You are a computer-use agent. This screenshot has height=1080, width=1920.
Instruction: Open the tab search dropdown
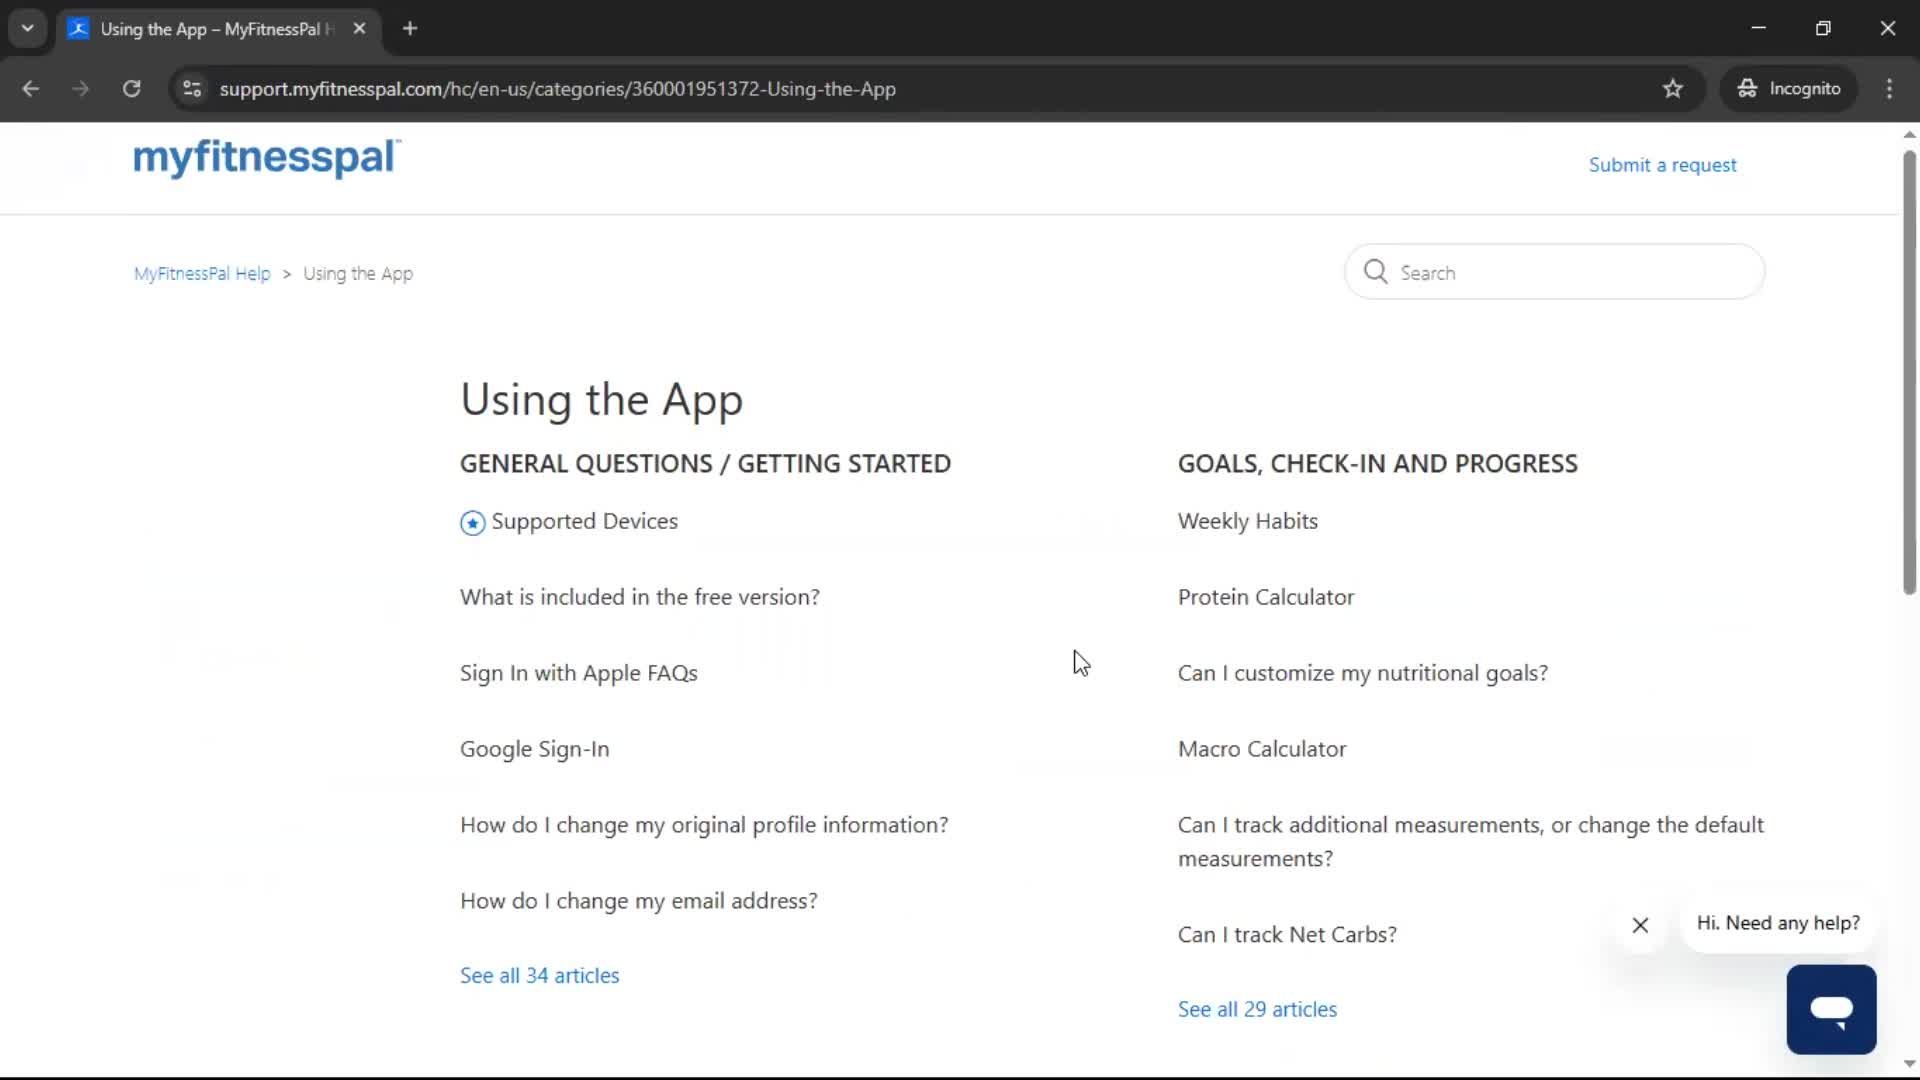[x=28, y=29]
